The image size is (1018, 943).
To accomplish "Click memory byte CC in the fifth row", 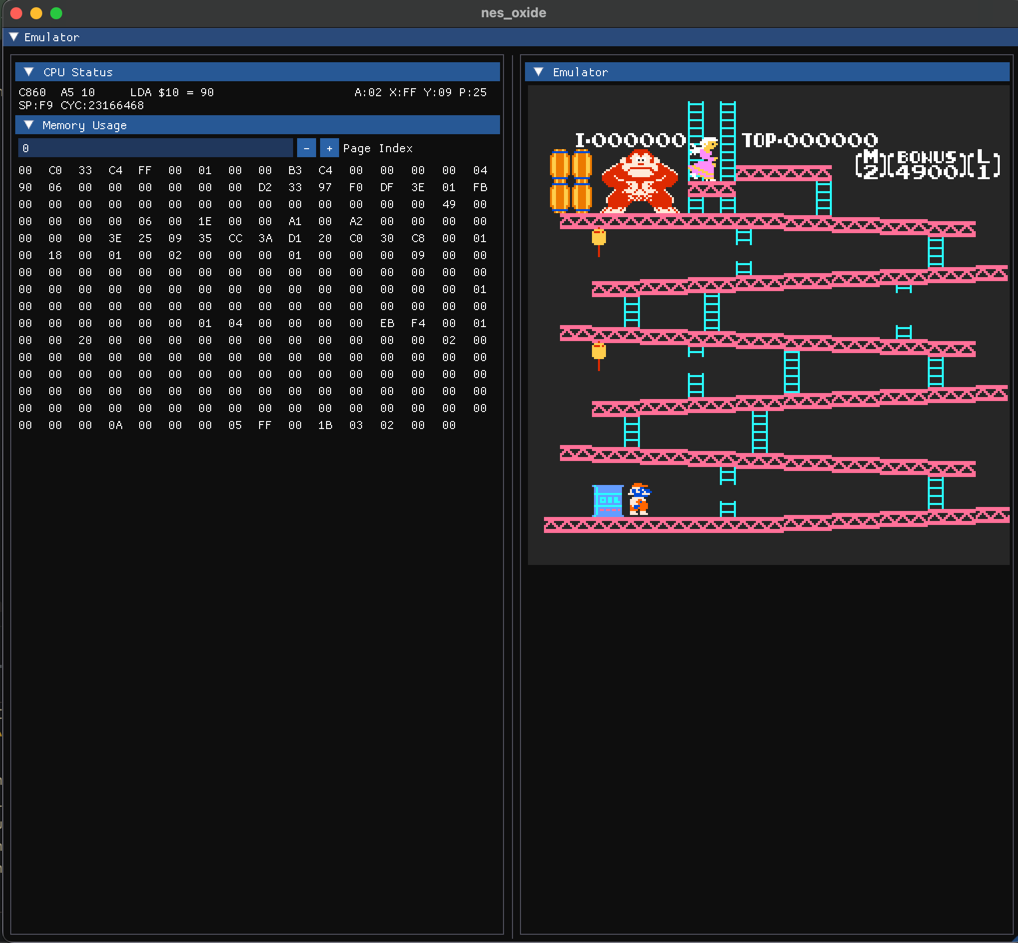I will click(x=235, y=238).
